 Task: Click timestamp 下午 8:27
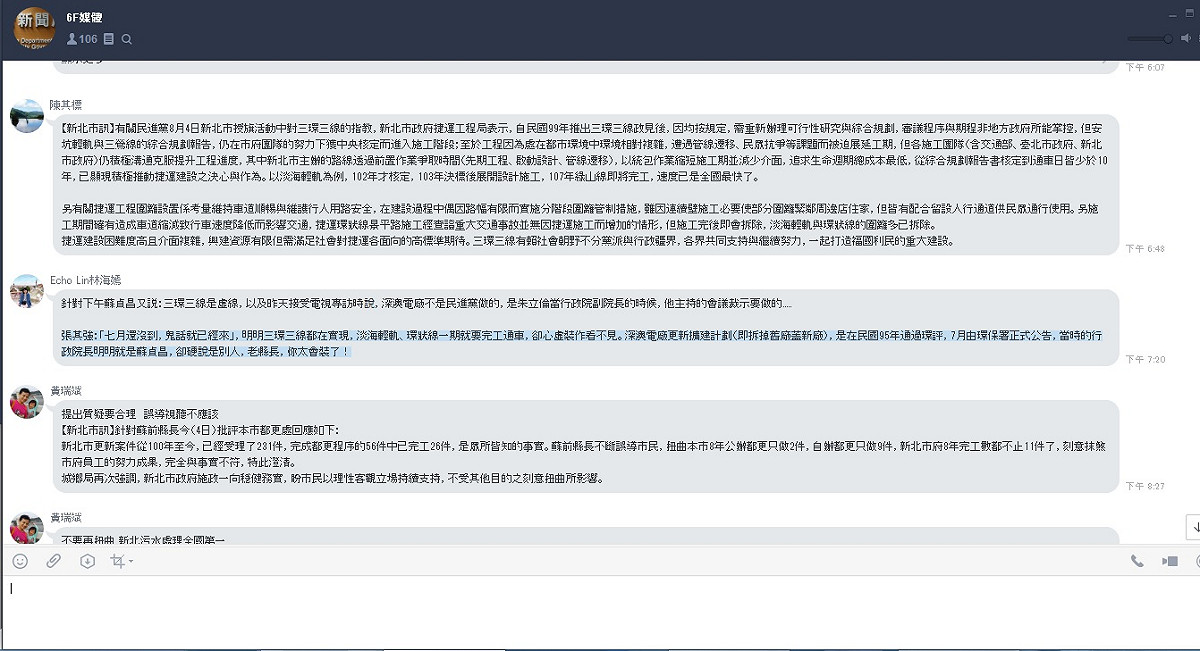tap(1145, 486)
